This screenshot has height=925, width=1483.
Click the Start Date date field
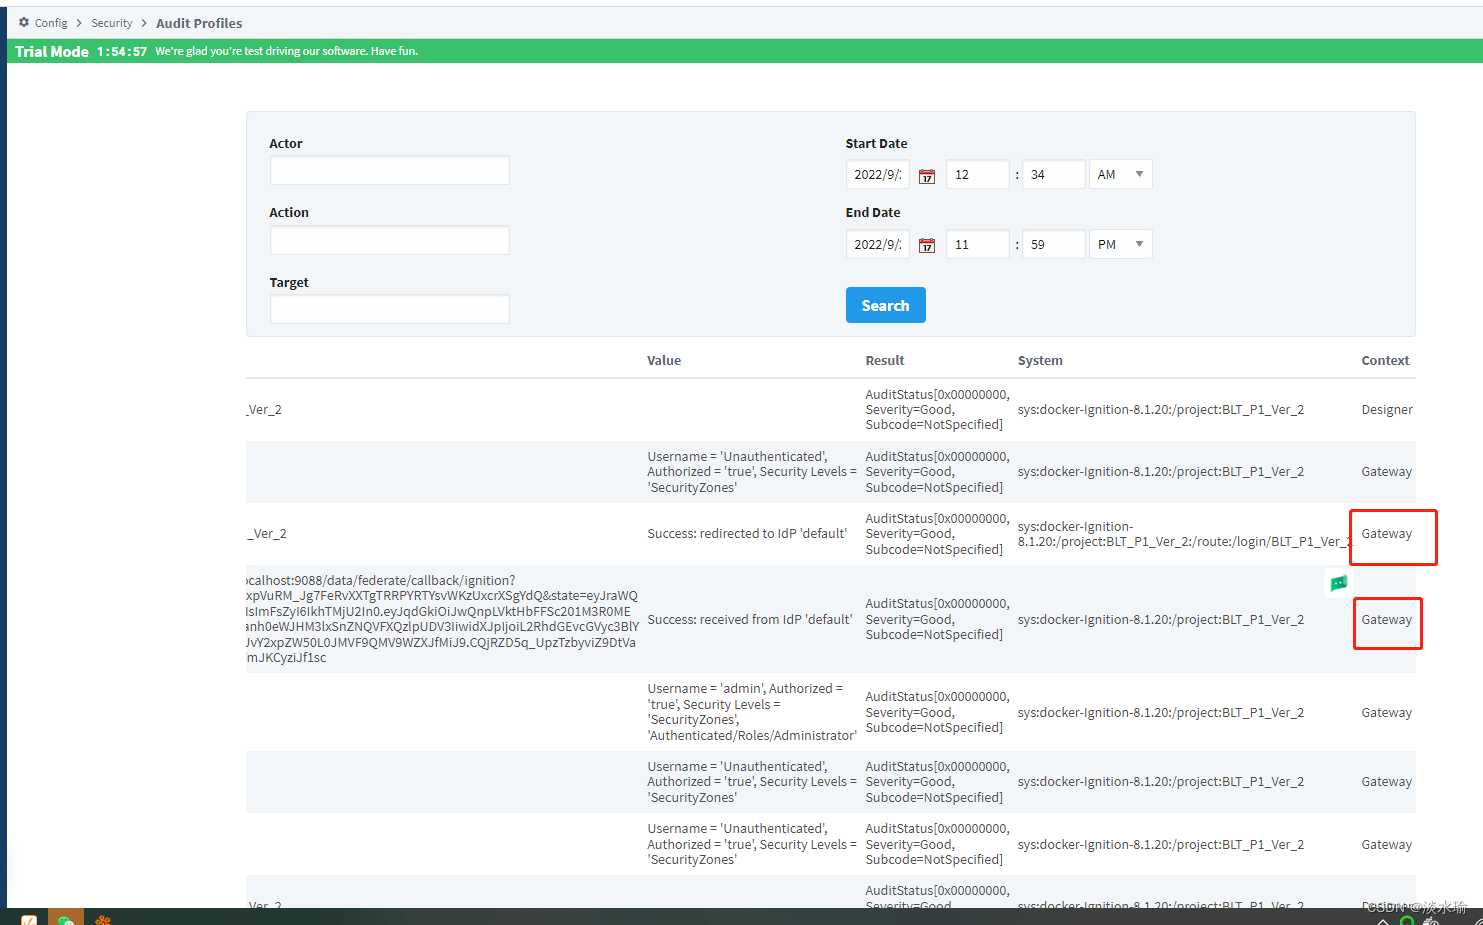[877, 174]
